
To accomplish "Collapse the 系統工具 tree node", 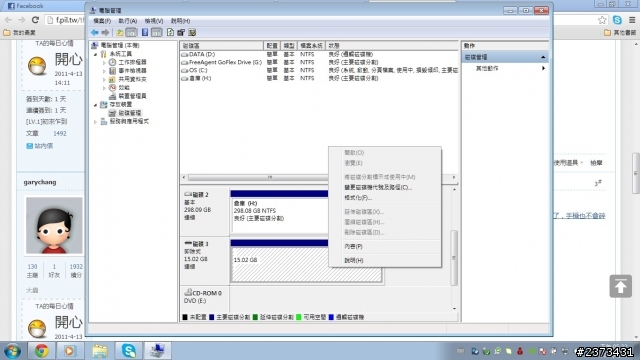I will coord(96,54).
